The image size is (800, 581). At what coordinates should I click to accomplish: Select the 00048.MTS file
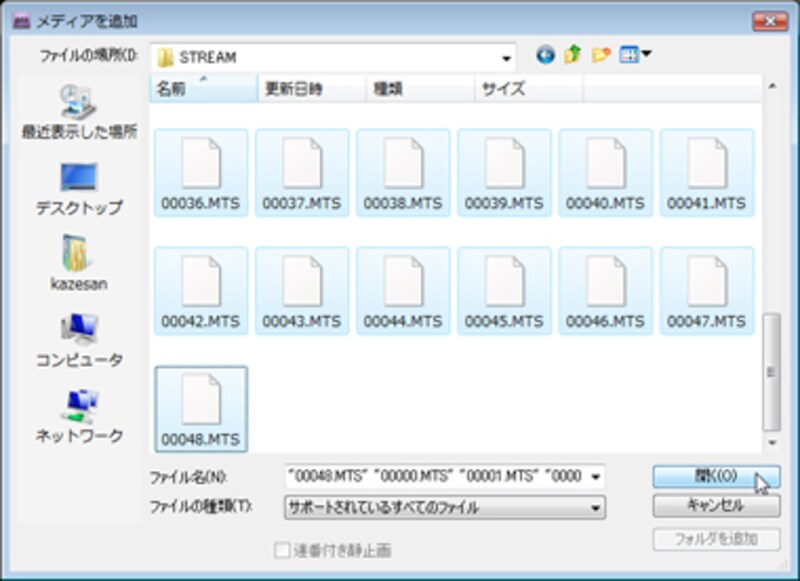(202, 409)
